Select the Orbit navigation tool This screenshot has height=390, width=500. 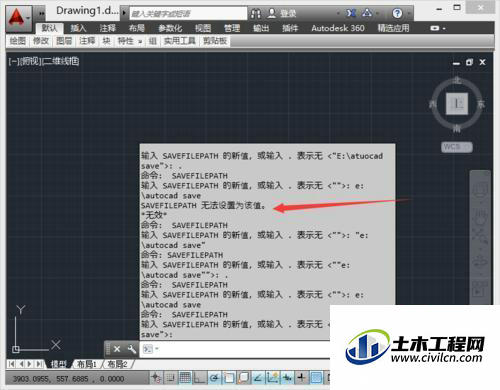pyautogui.click(x=480, y=262)
